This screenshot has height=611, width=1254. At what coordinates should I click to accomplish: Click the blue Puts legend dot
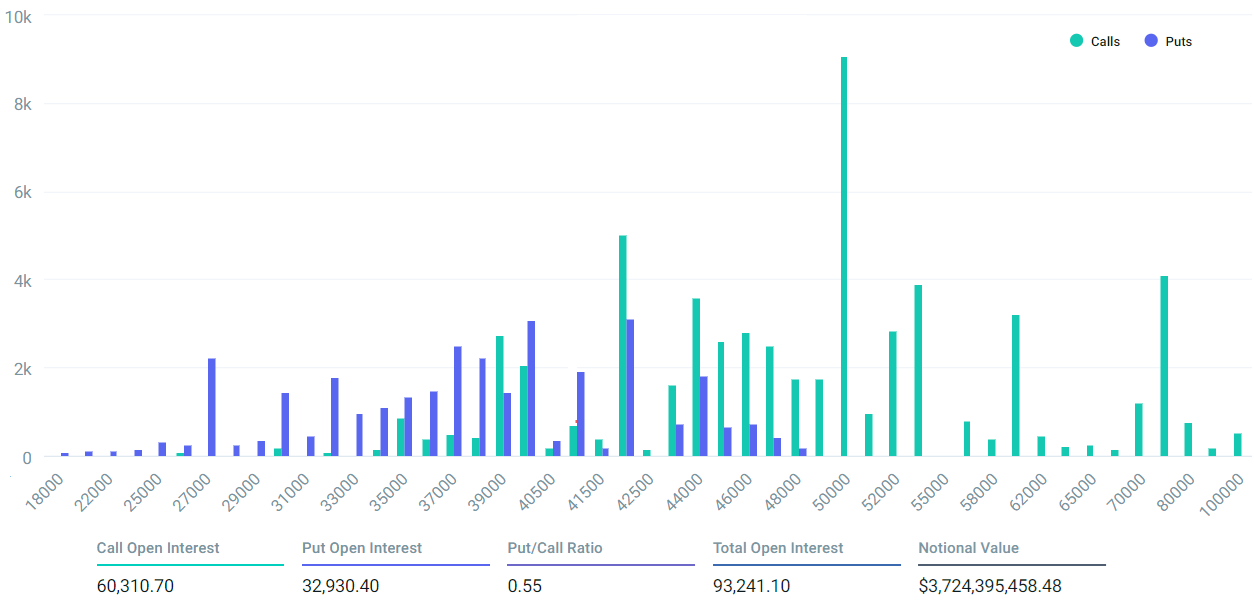[x=1151, y=41]
